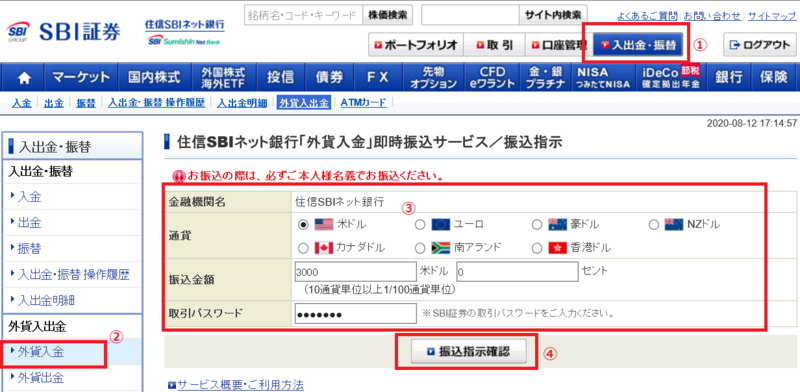Open the 保険 nav tab

773,78
